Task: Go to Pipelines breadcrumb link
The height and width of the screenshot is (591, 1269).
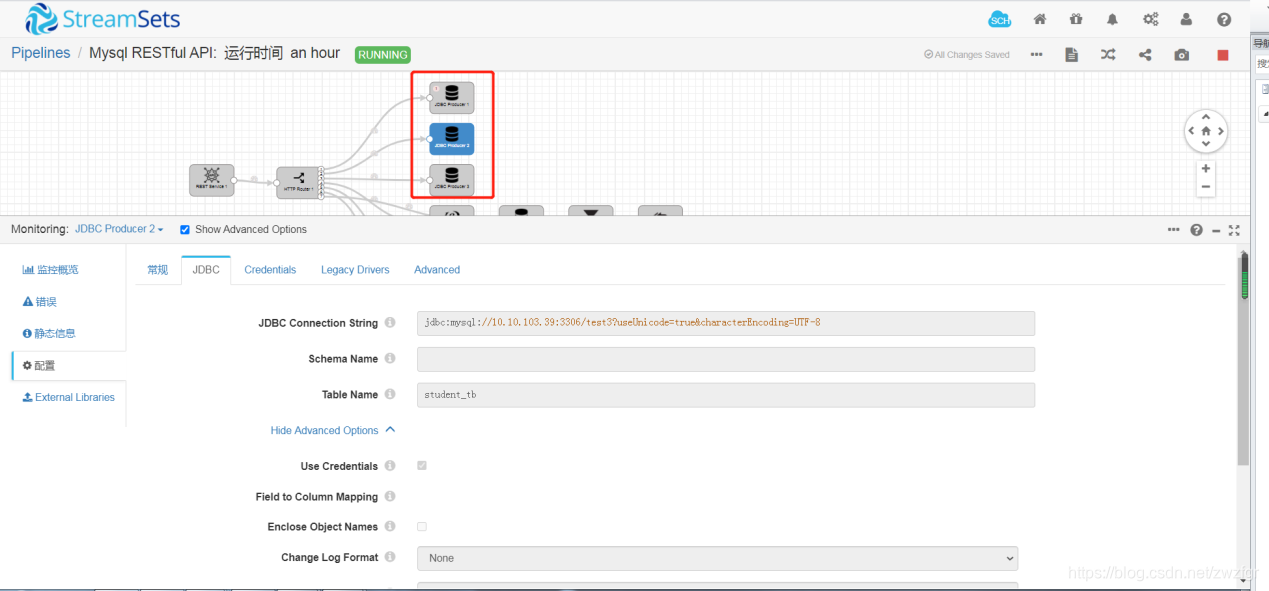Action: (x=41, y=53)
